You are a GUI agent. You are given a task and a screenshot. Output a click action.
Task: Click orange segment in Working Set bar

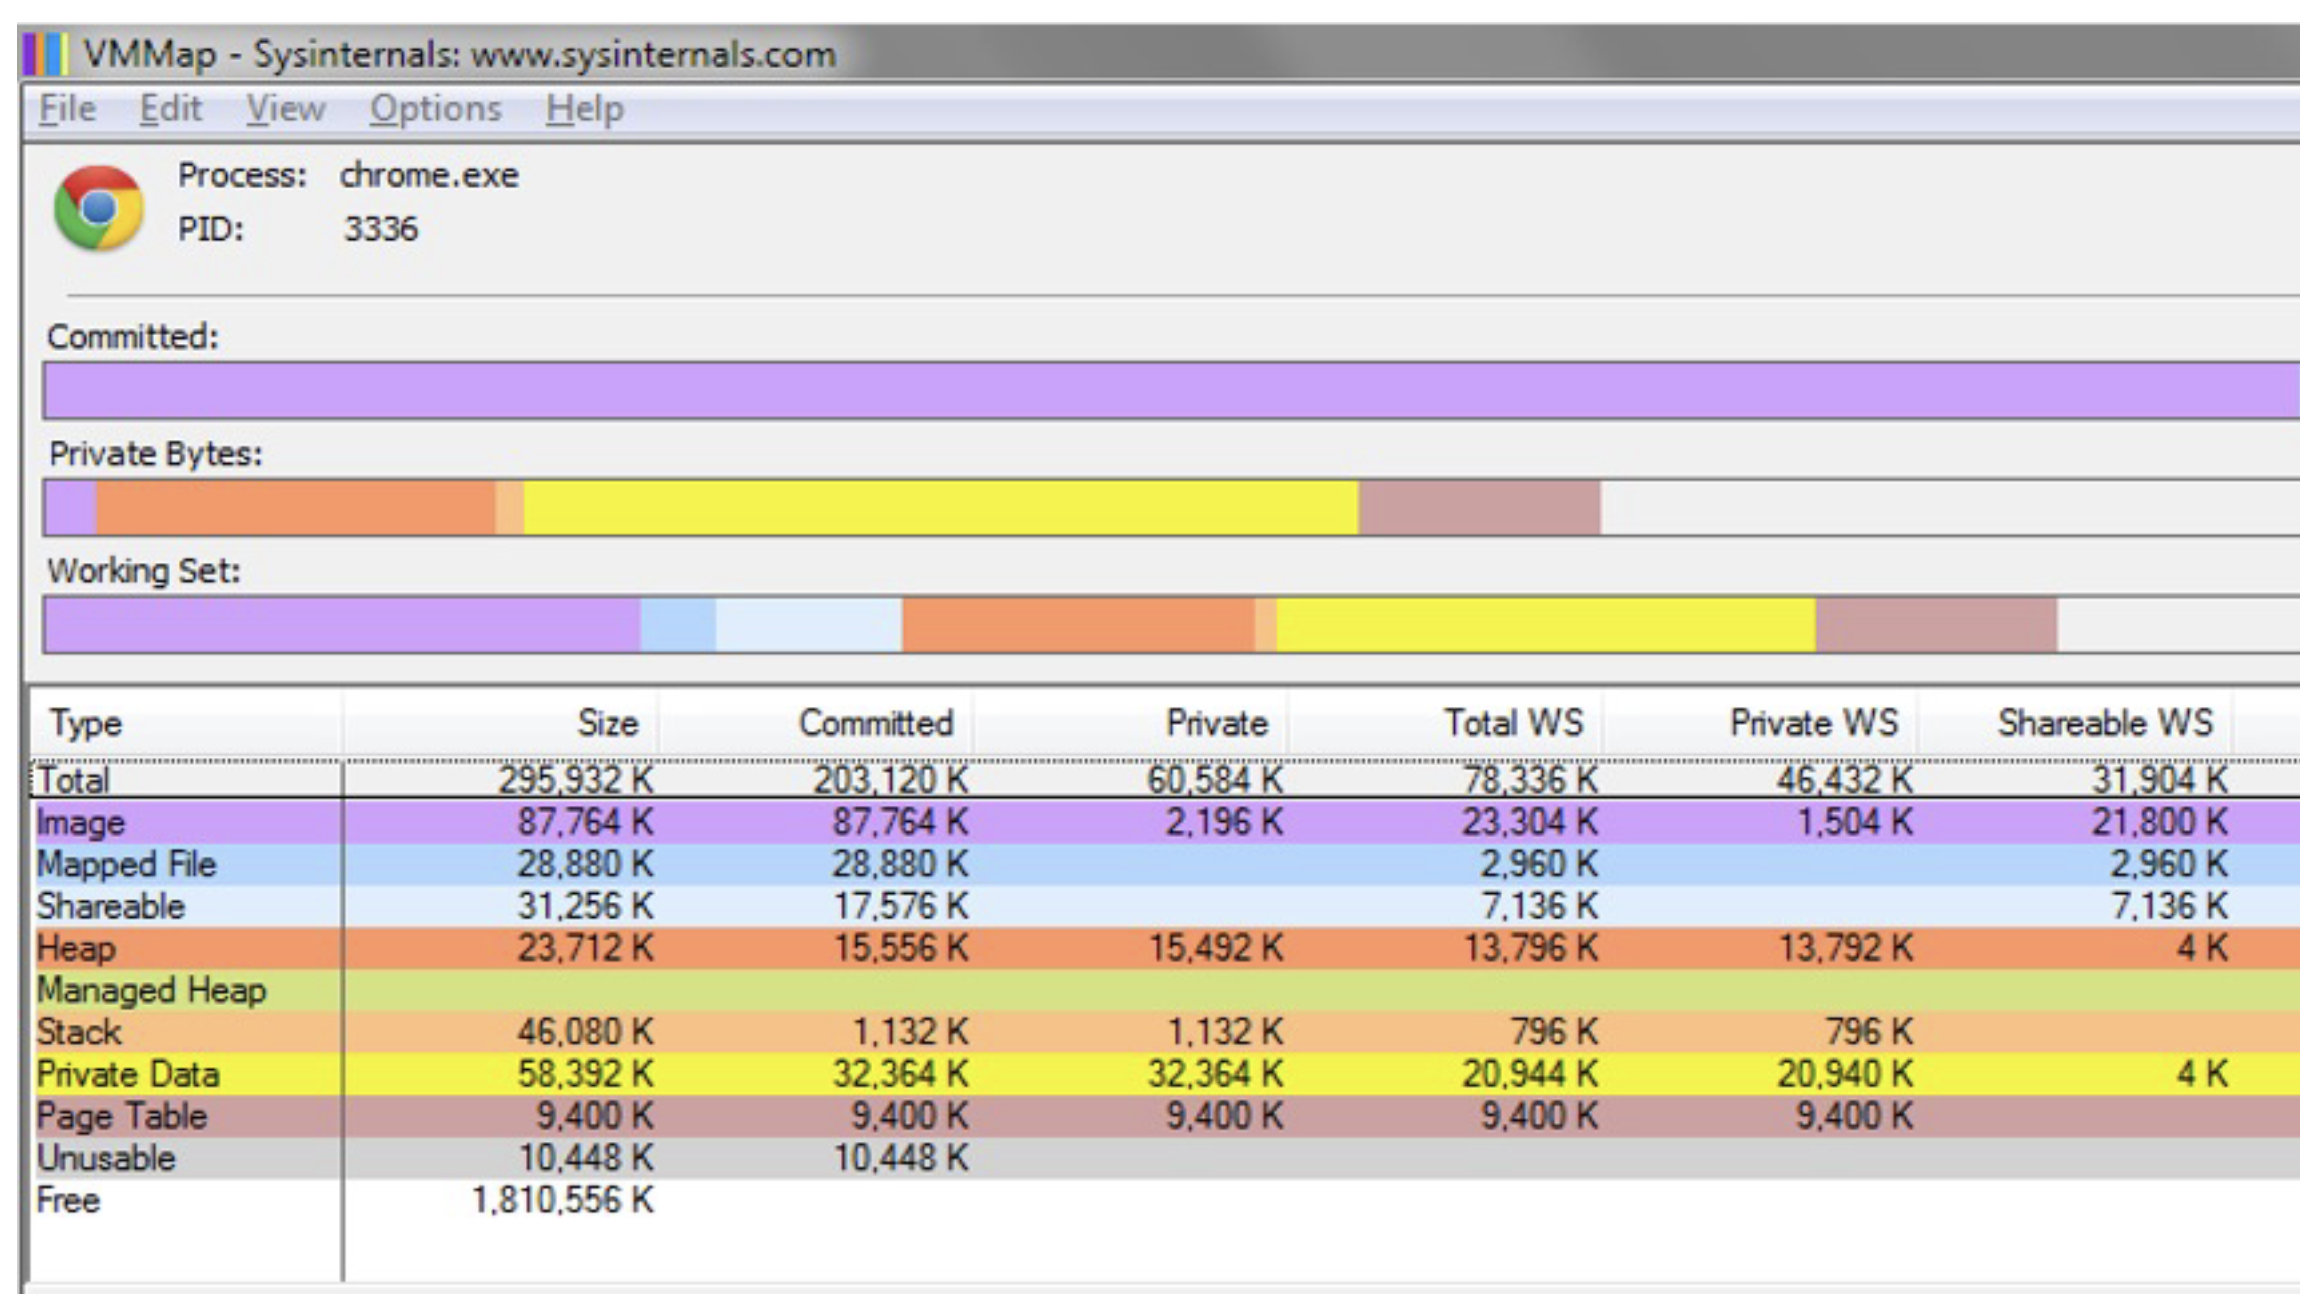[1078, 625]
